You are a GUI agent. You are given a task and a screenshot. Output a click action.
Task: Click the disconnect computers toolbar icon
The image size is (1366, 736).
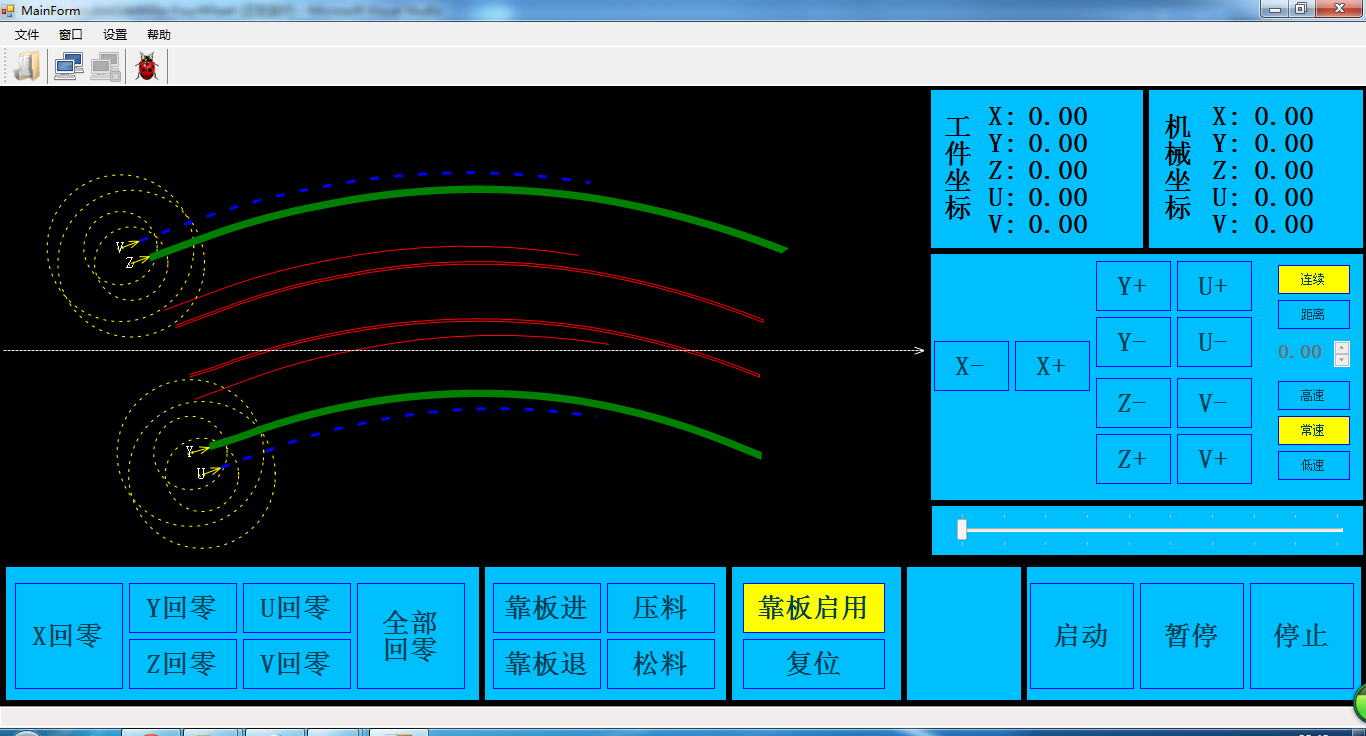click(x=105, y=66)
